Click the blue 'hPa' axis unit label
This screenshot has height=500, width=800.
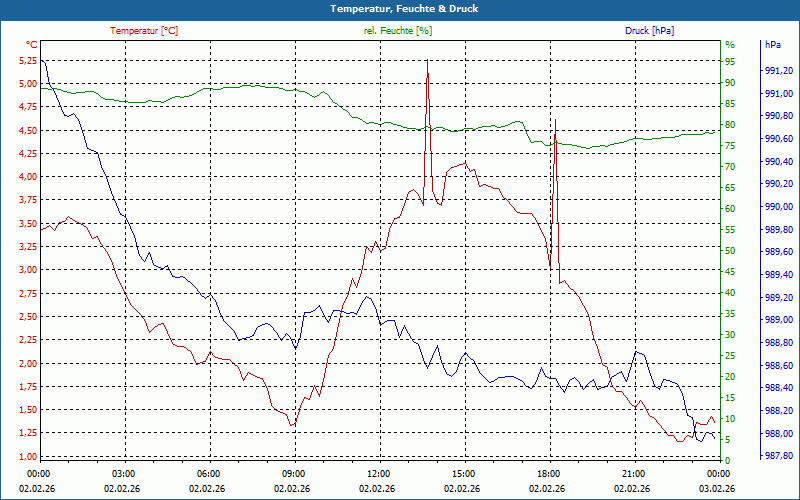coord(773,45)
